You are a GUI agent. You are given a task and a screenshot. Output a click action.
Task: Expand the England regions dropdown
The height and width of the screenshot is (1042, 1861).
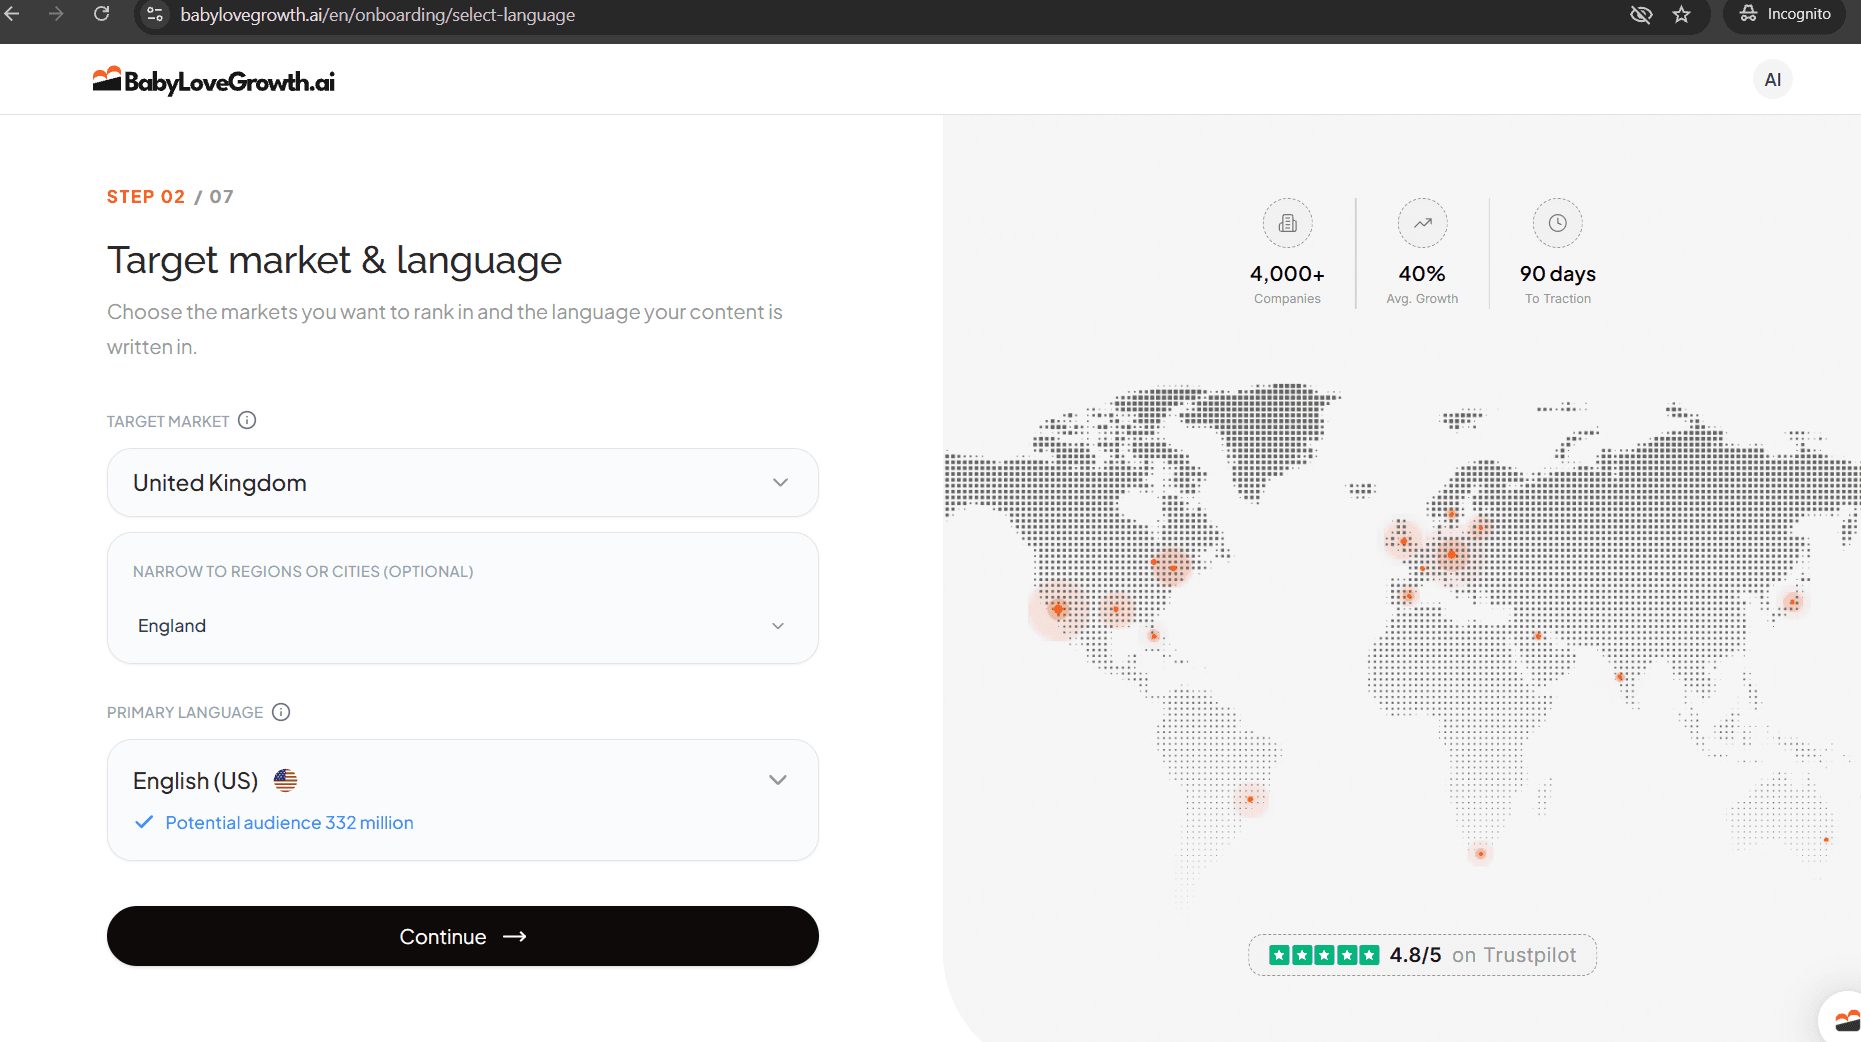463,626
